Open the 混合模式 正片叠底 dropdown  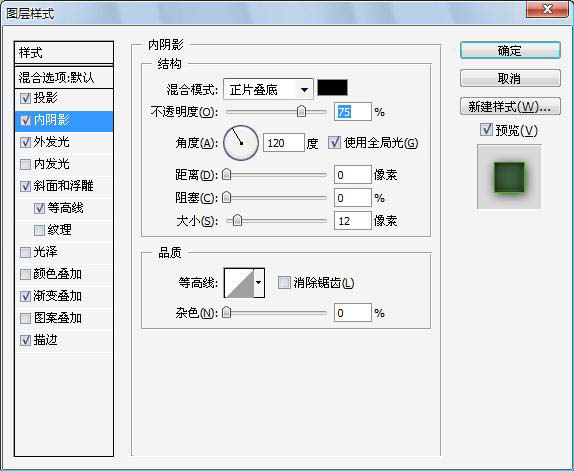coord(268,89)
